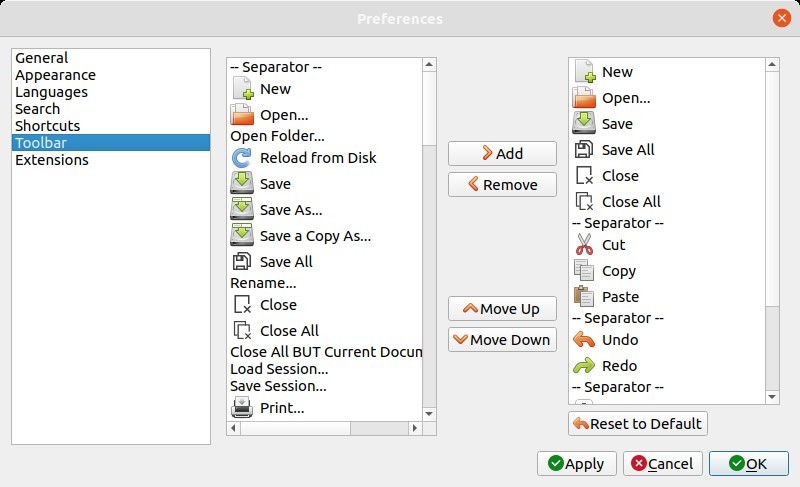Click Reset to Default button
This screenshot has width=800, height=487.
(638, 424)
